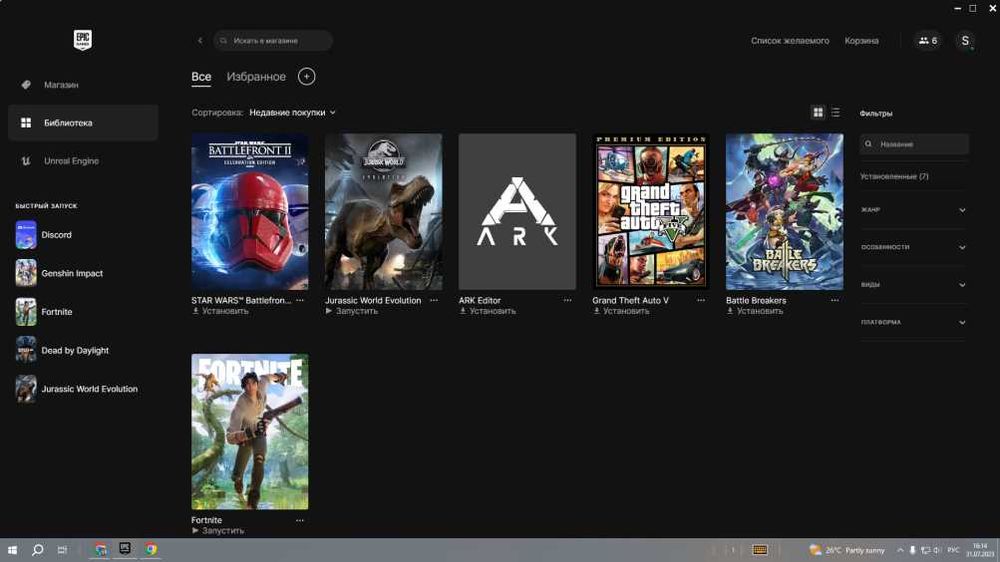Open options menu for STAR WARS Battlefront
Image resolution: width=1000 pixels, height=562 pixels.
[x=300, y=300]
